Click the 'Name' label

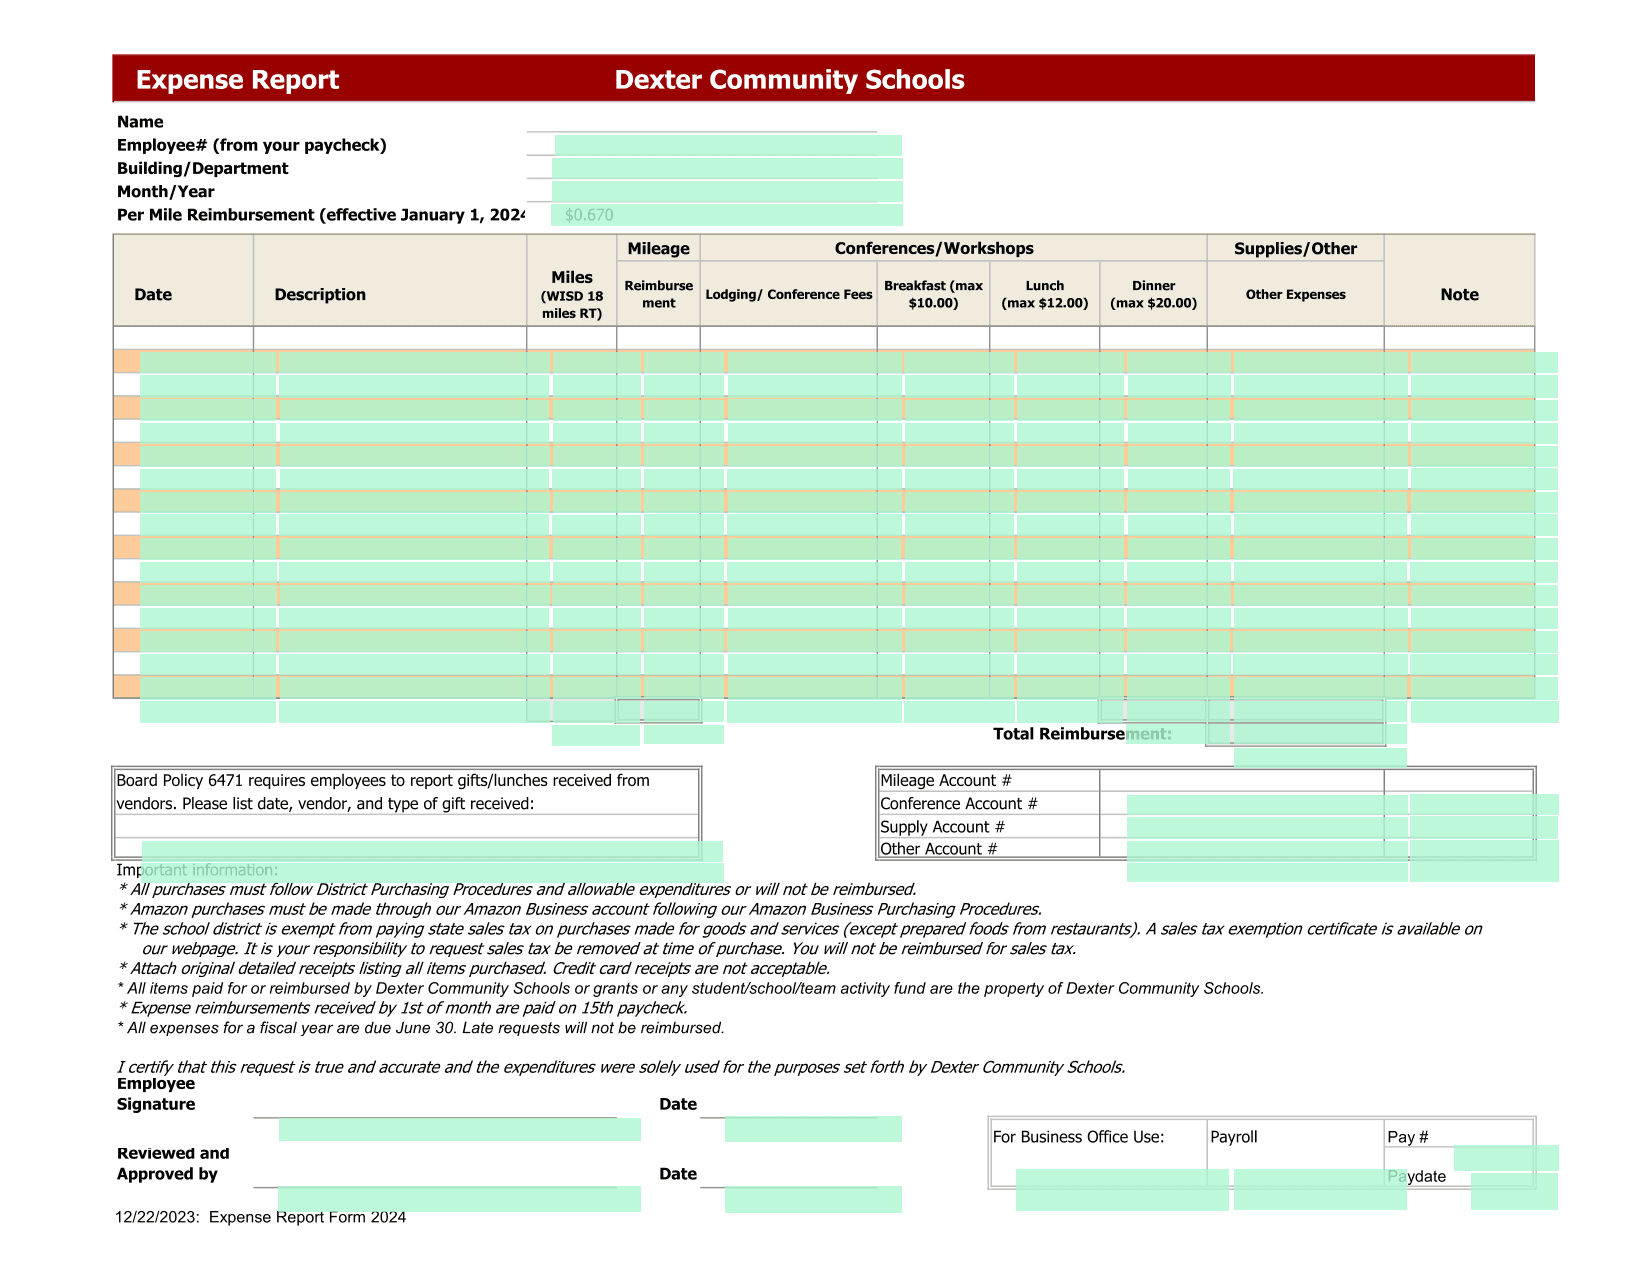140,122
